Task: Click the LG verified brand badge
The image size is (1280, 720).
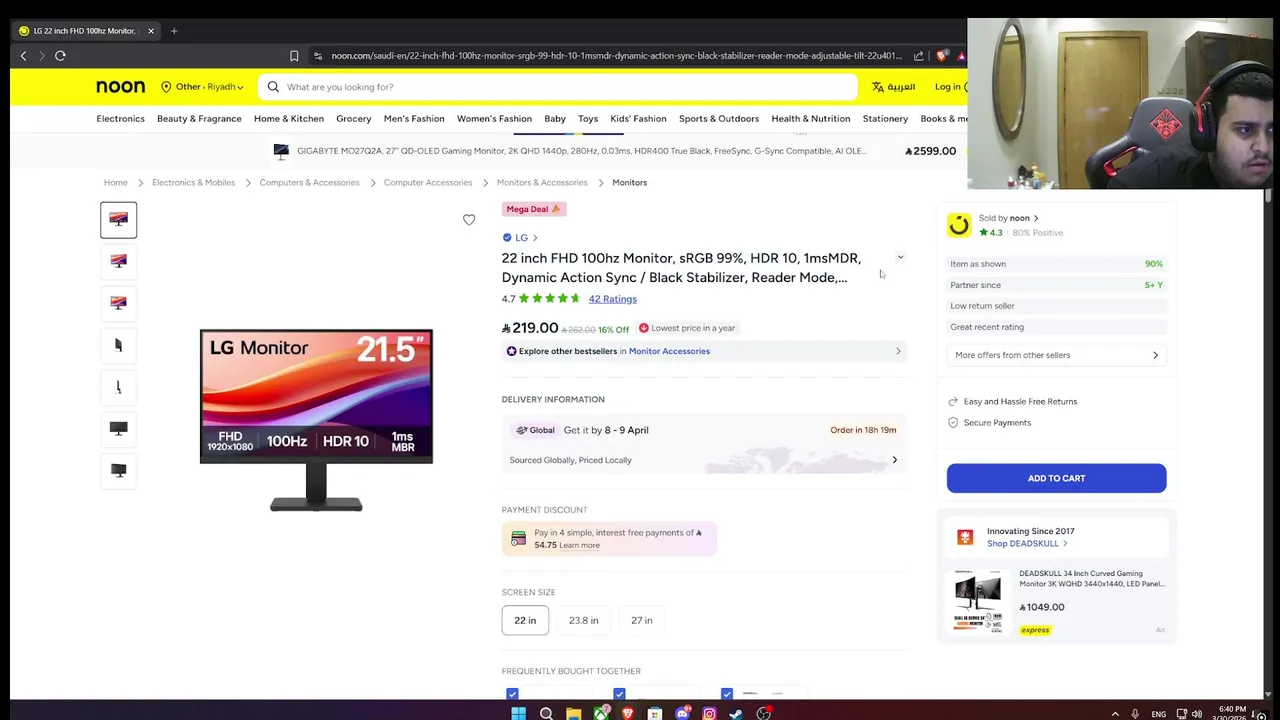Action: (507, 238)
